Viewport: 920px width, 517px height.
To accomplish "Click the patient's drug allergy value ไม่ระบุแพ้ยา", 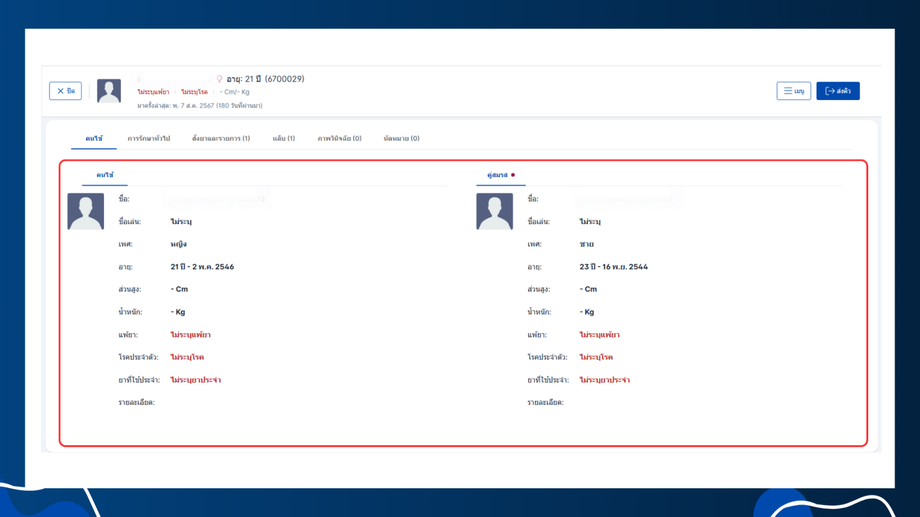I will [190, 335].
